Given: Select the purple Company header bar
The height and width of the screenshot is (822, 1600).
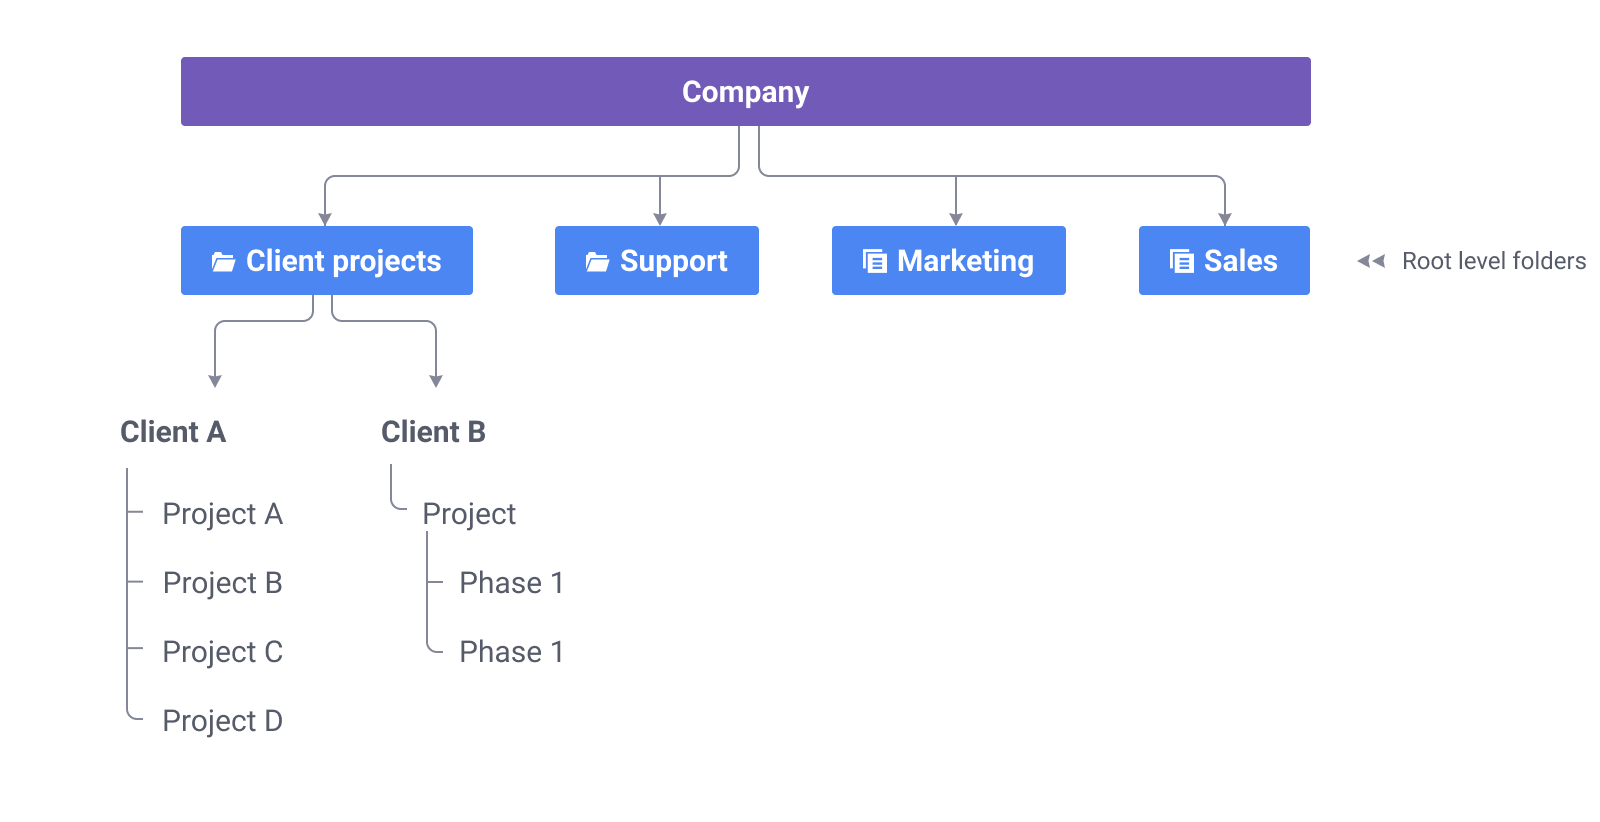Looking at the screenshot, I should tap(745, 92).
